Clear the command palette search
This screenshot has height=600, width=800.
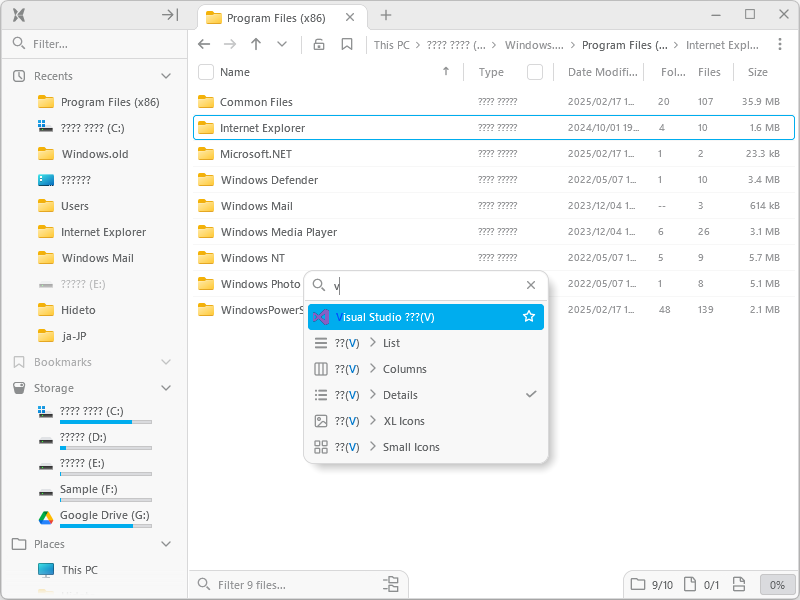531,285
